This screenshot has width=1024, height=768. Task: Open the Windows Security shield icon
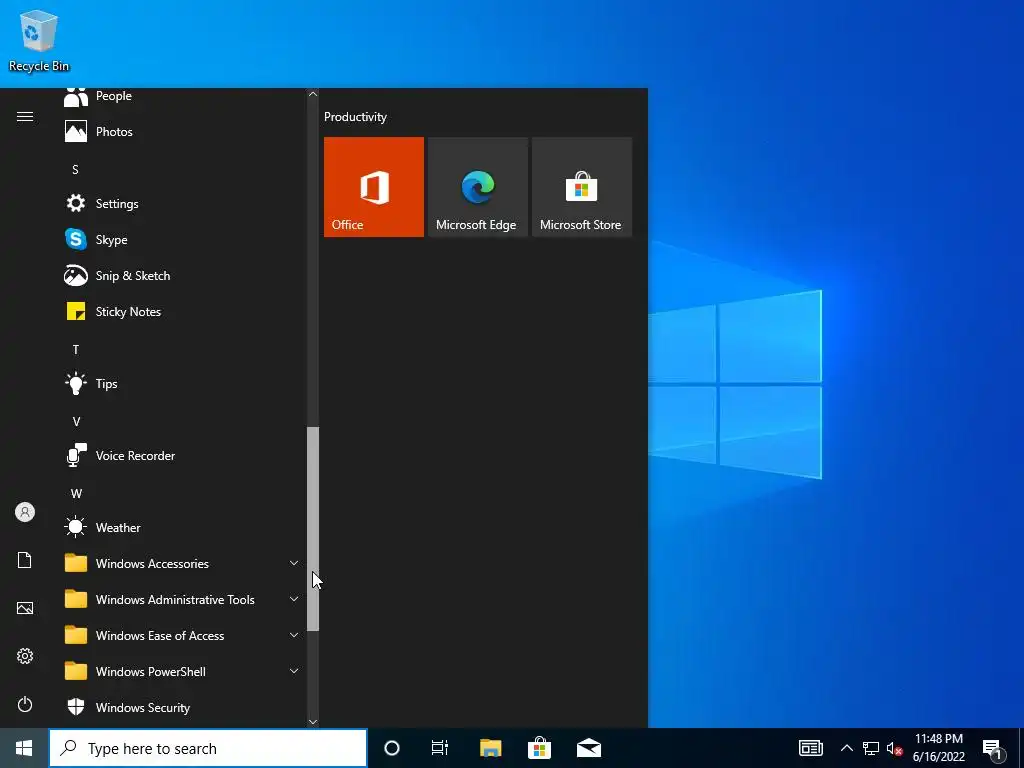[76, 707]
